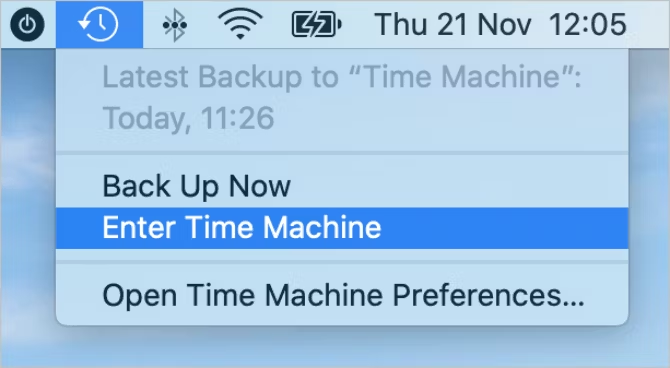Click the Thu 21 Nov date

point(453,24)
